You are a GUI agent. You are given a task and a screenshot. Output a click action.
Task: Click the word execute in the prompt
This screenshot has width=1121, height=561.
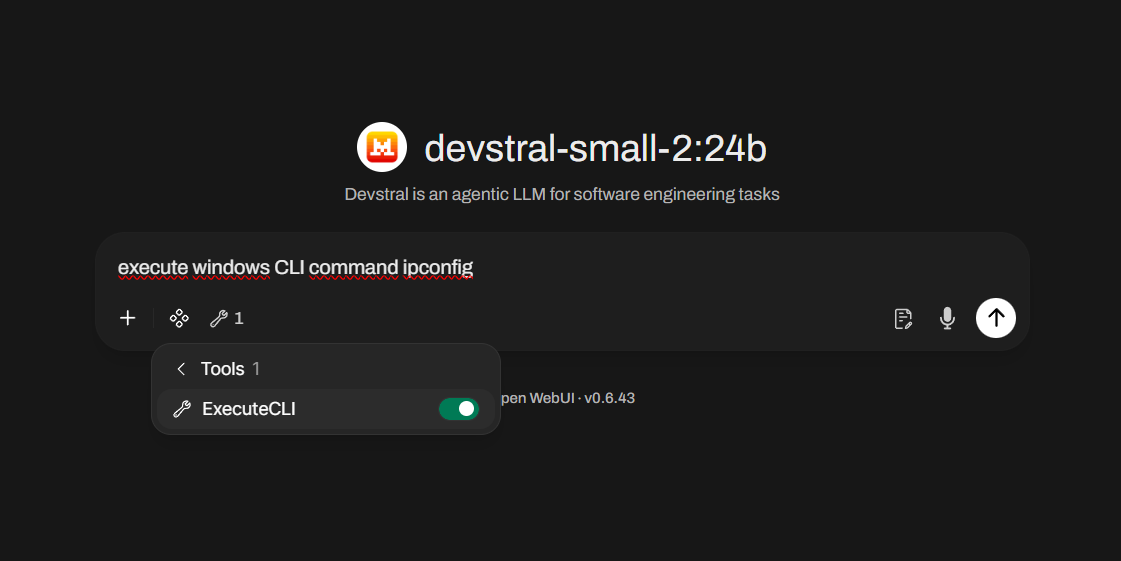(152, 267)
